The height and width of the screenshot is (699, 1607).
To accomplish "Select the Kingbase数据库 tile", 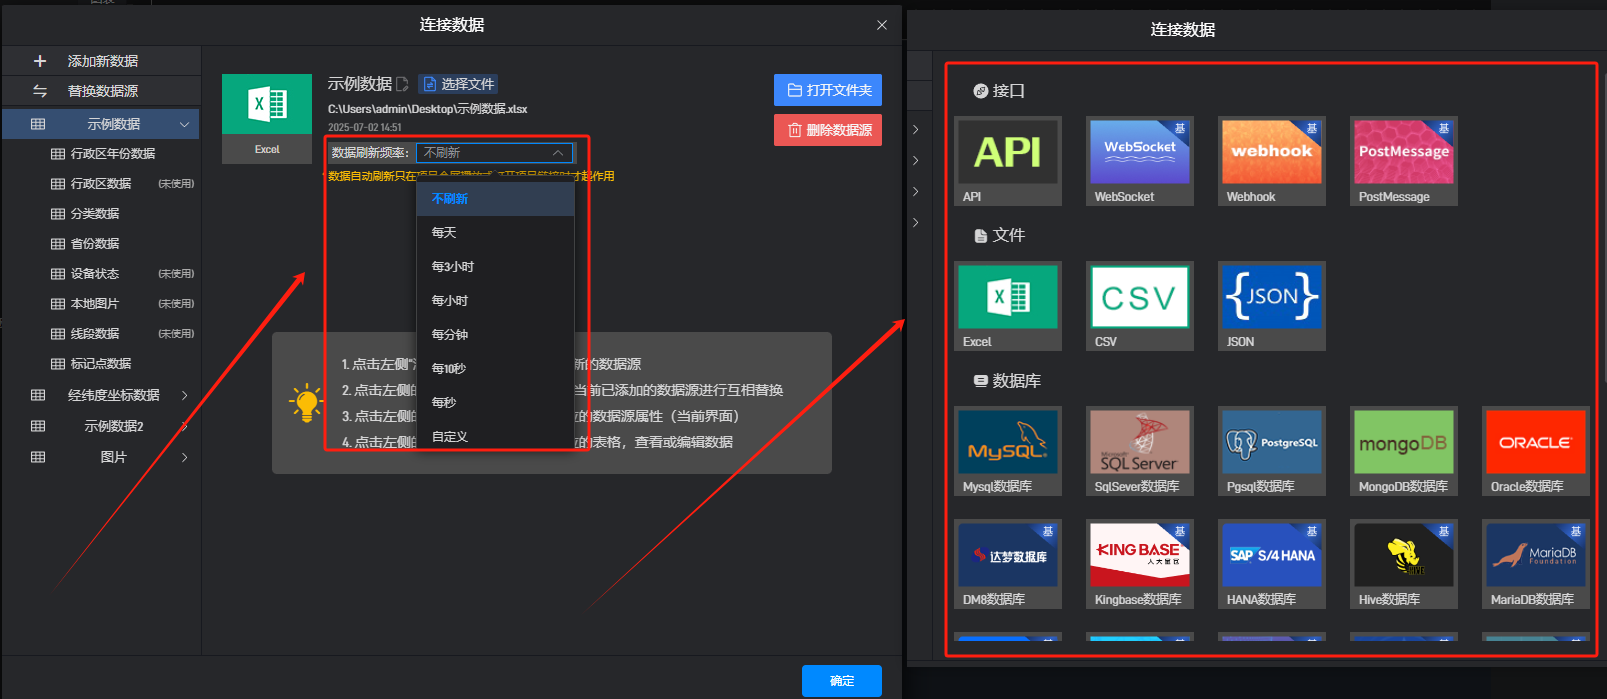I will (1140, 564).
